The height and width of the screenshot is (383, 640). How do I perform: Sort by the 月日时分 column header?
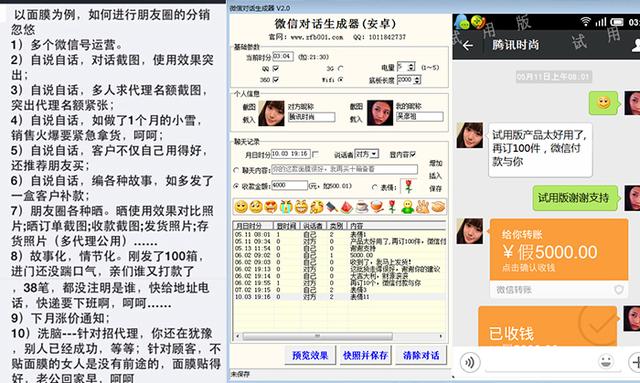click(x=253, y=225)
